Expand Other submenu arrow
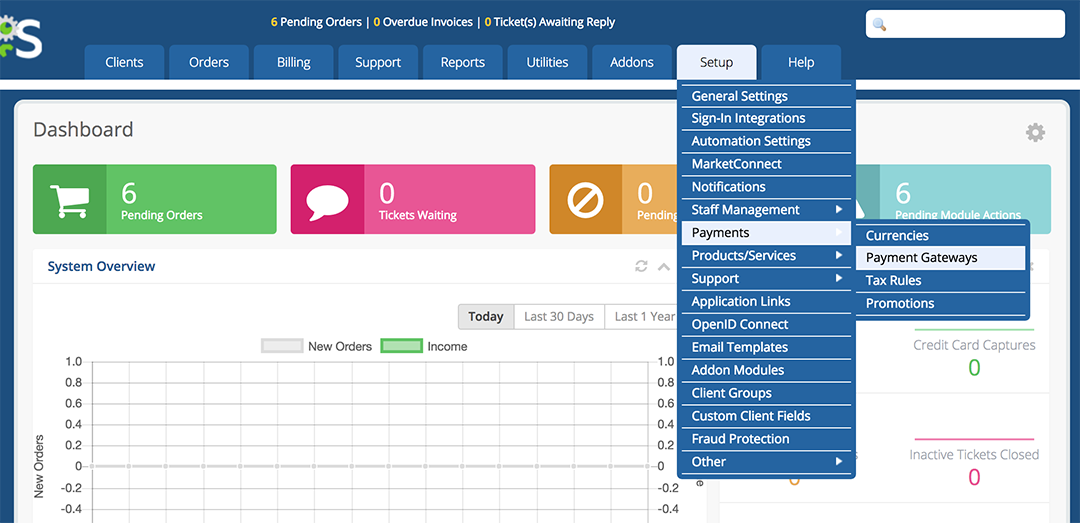This screenshot has height=523, width=1080. [839, 462]
